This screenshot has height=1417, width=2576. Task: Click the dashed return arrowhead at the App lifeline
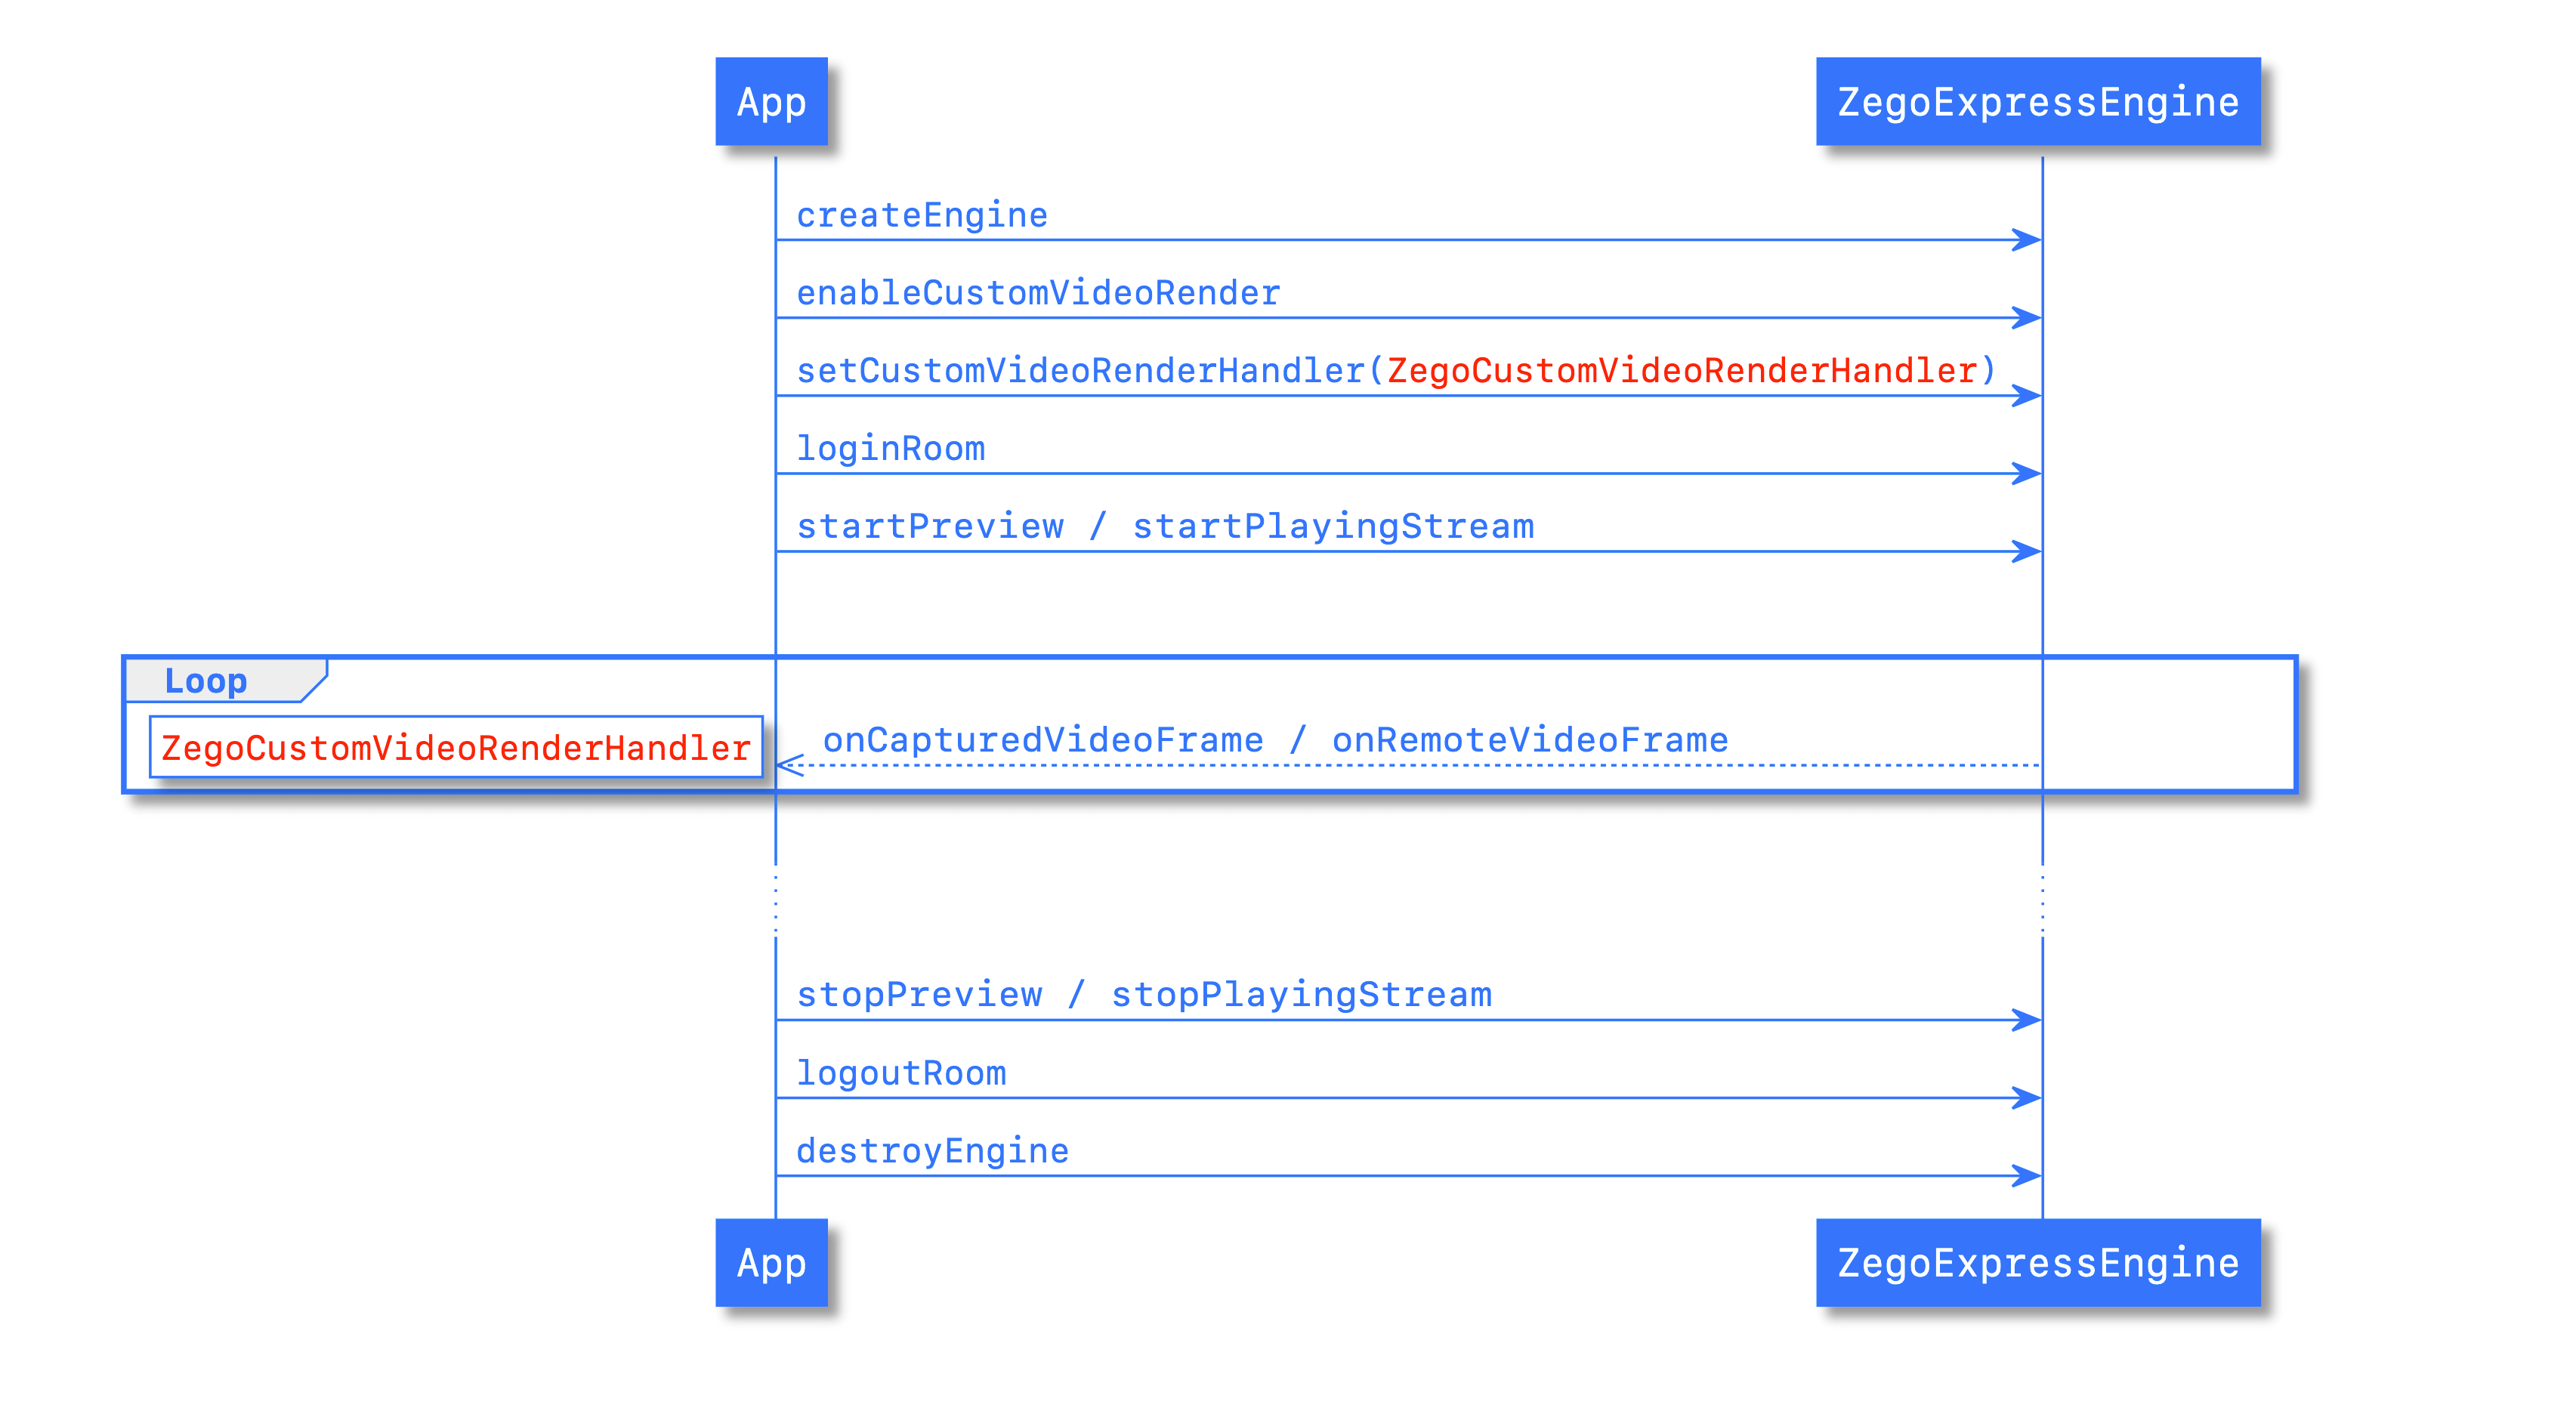click(x=789, y=766)
